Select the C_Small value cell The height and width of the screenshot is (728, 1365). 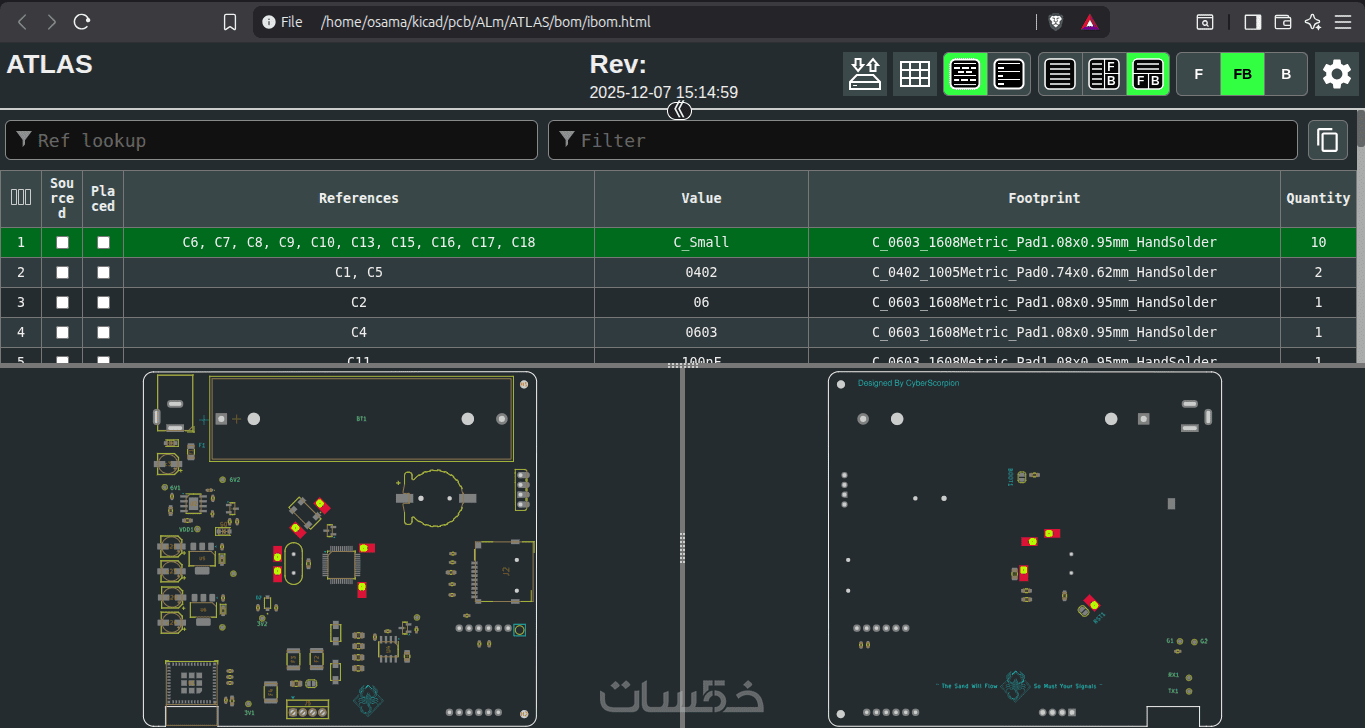[701, 242]
